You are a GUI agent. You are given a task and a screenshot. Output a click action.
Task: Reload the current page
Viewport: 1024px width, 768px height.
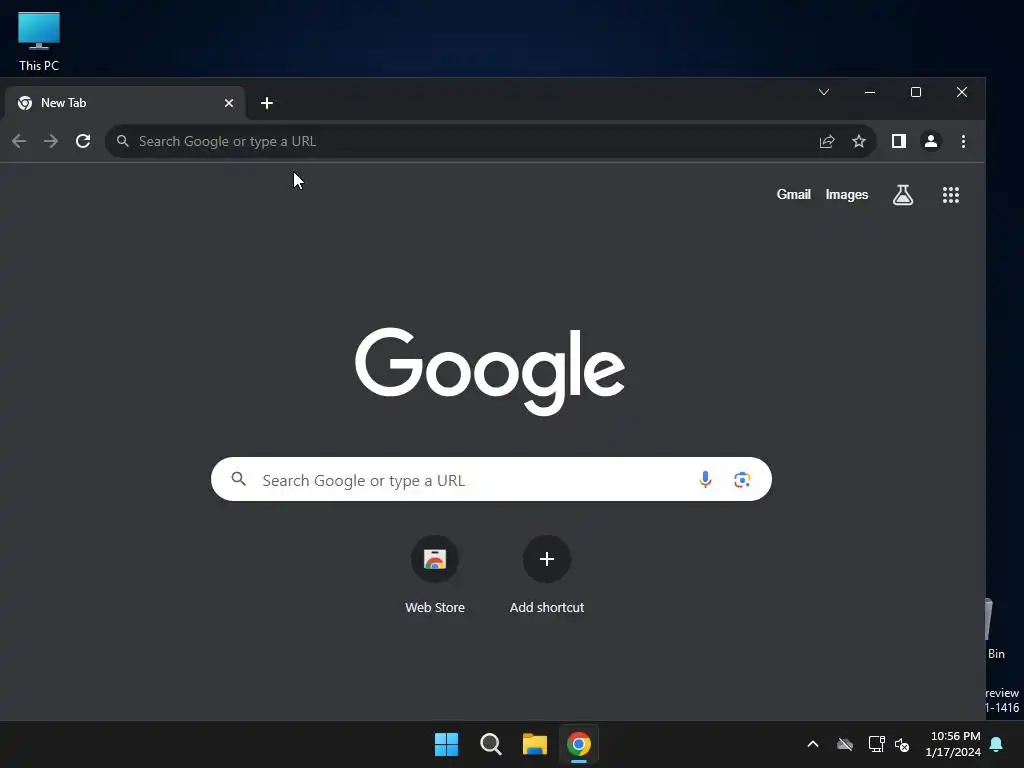point(83,141)
